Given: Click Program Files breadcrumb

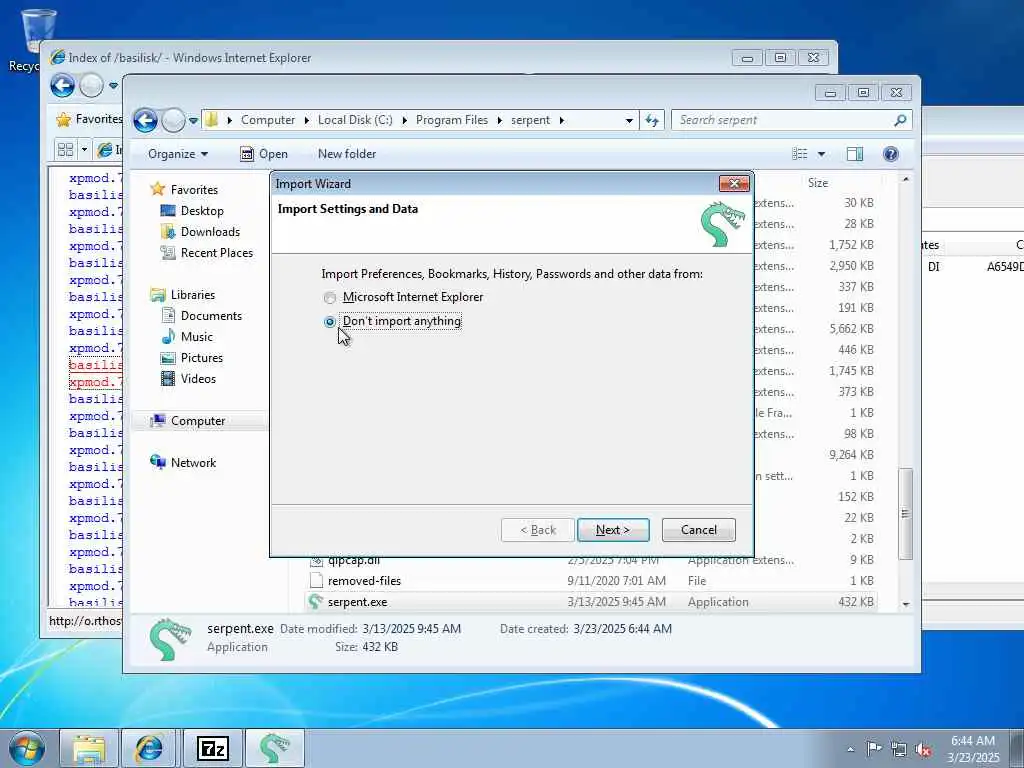Looking at the screenshot, I should [x=452, y=120].
